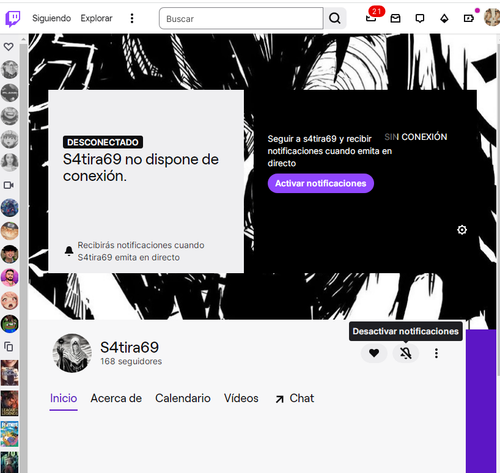Click the bell icon beside Recibirás notificaciones

tap(69, 251)
